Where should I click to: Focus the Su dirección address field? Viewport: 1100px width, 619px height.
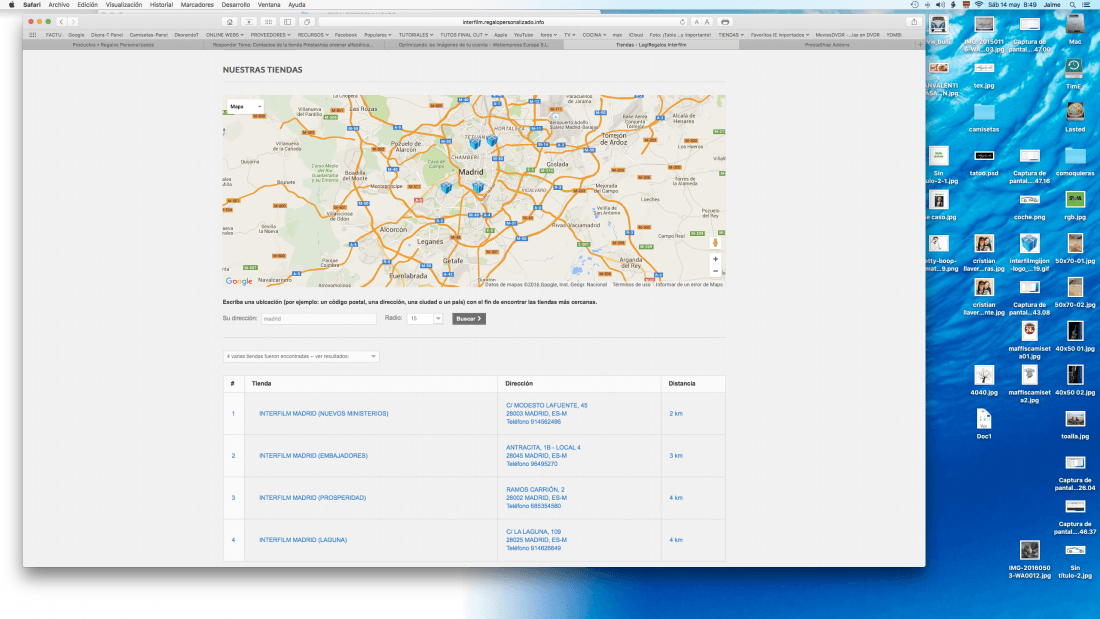point(319,319)
